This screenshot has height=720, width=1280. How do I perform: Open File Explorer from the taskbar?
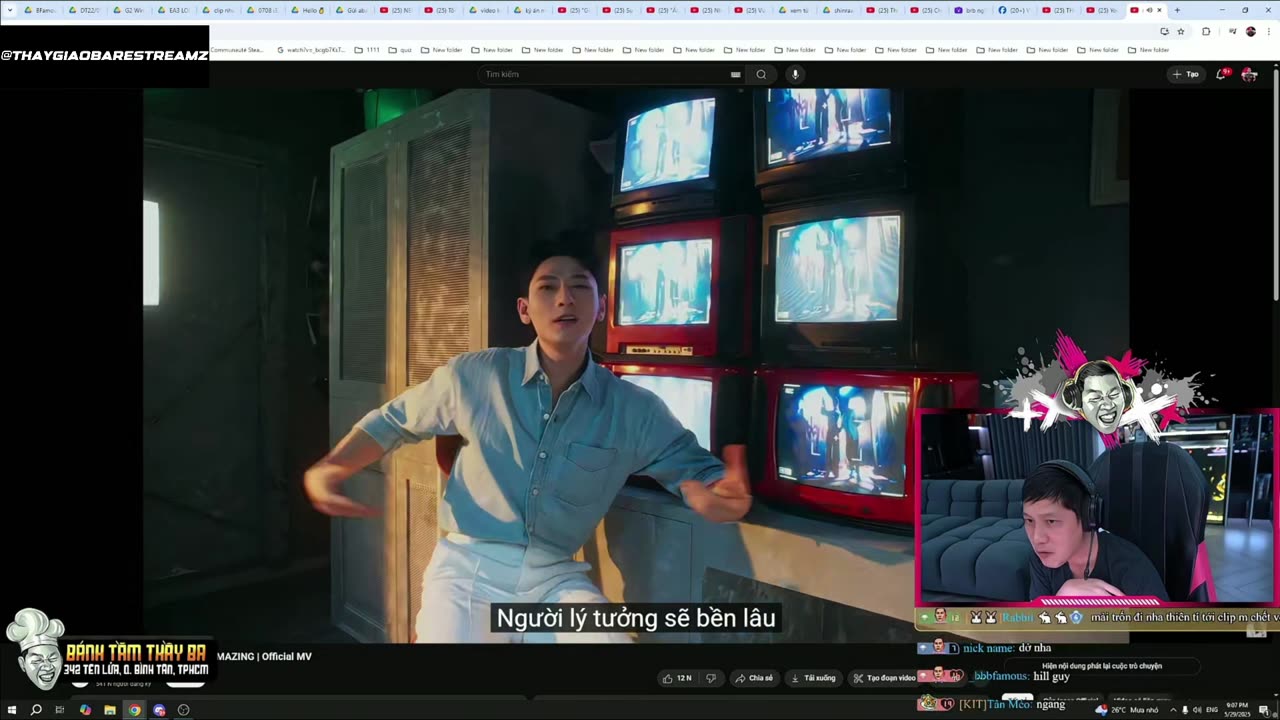109,710
